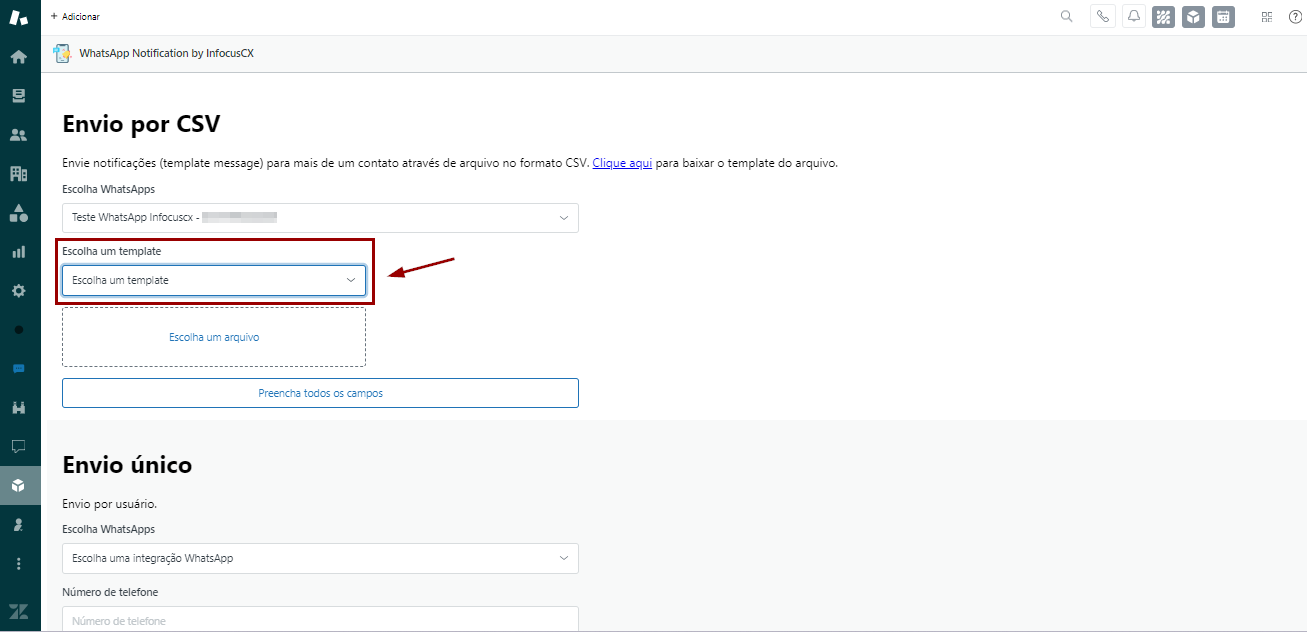Expand the three-dots more menu in sidebar
Screen dimensions: 1307x632
pos(18,564)
